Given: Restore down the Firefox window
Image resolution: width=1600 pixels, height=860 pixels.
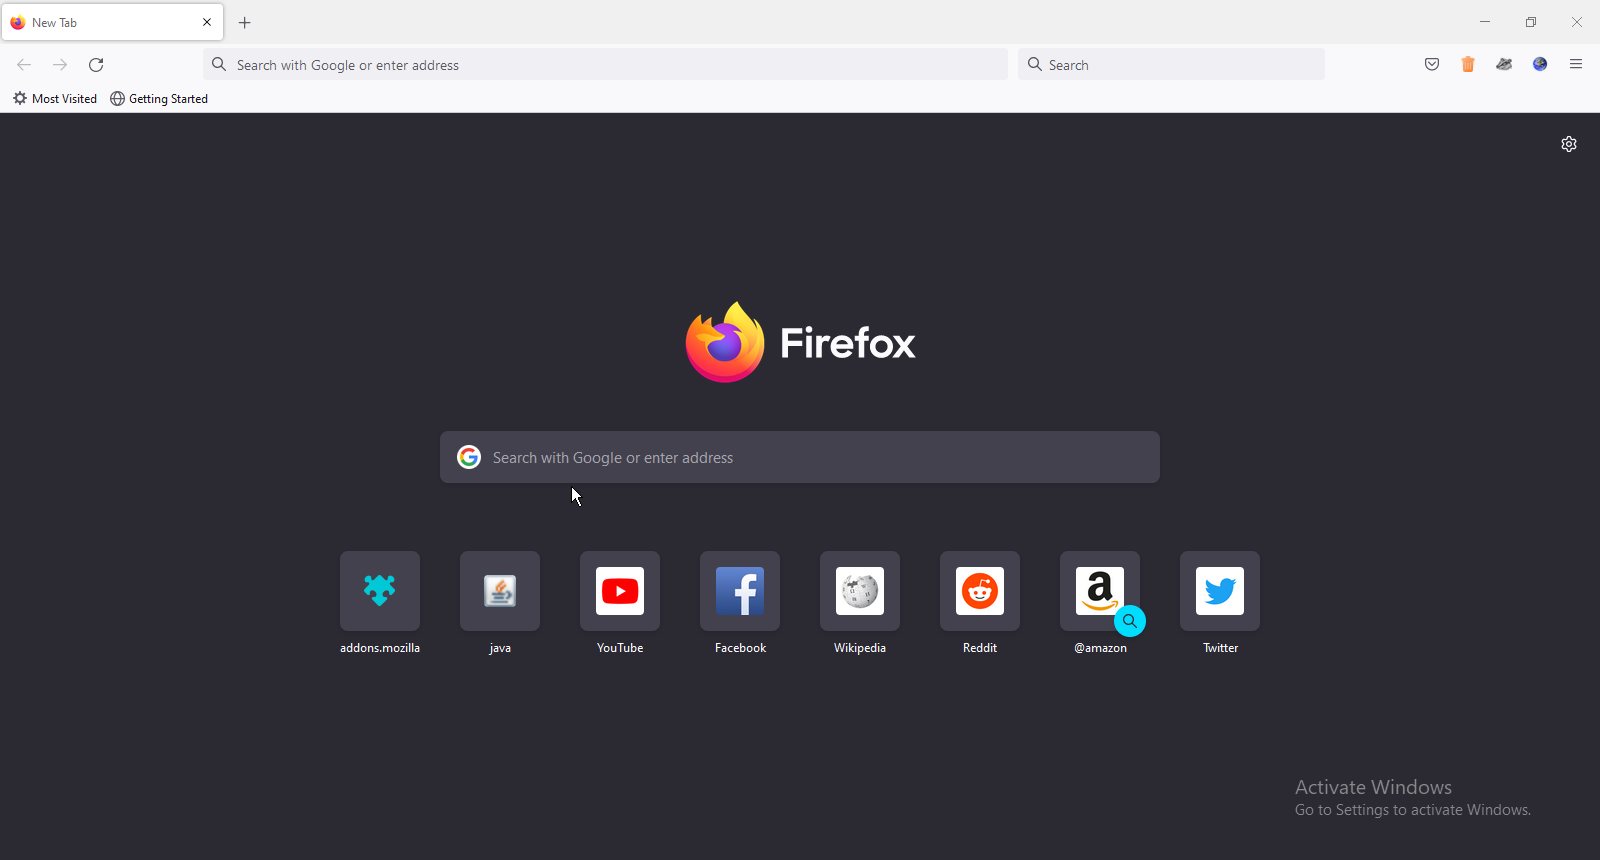Looking at the screenshot, I should tap(1531, 22).
